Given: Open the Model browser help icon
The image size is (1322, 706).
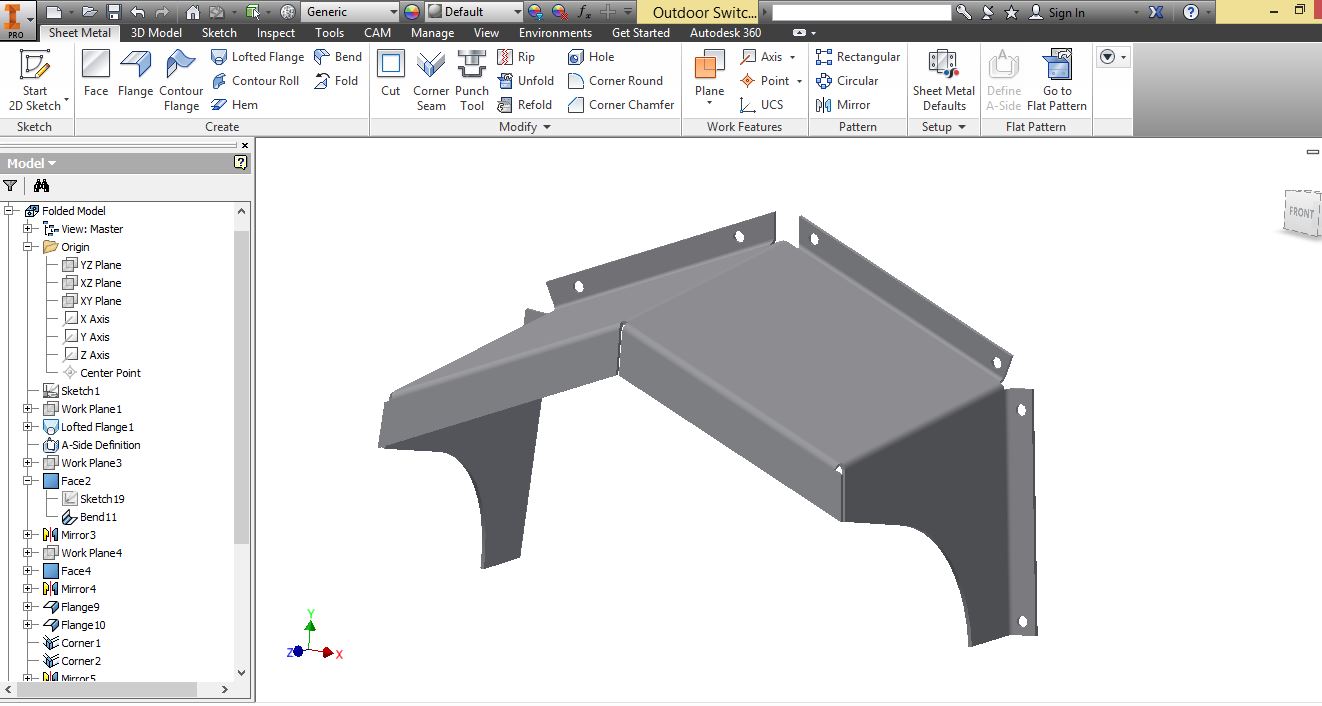Looking at the screenshot, I should click(241, 162).
